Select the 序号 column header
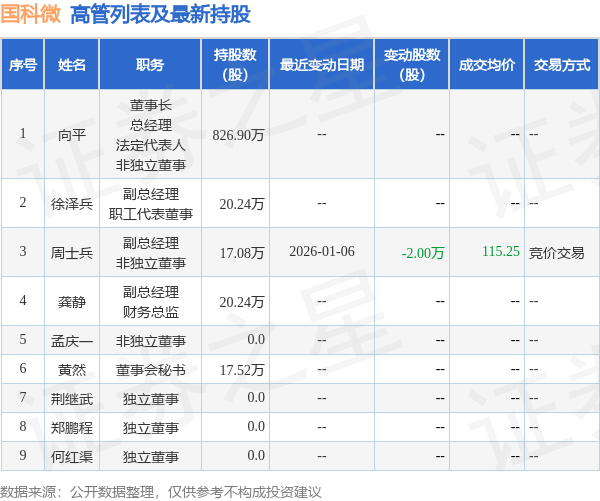Viewport: 600px width, 501px height. tap(23, 64)
